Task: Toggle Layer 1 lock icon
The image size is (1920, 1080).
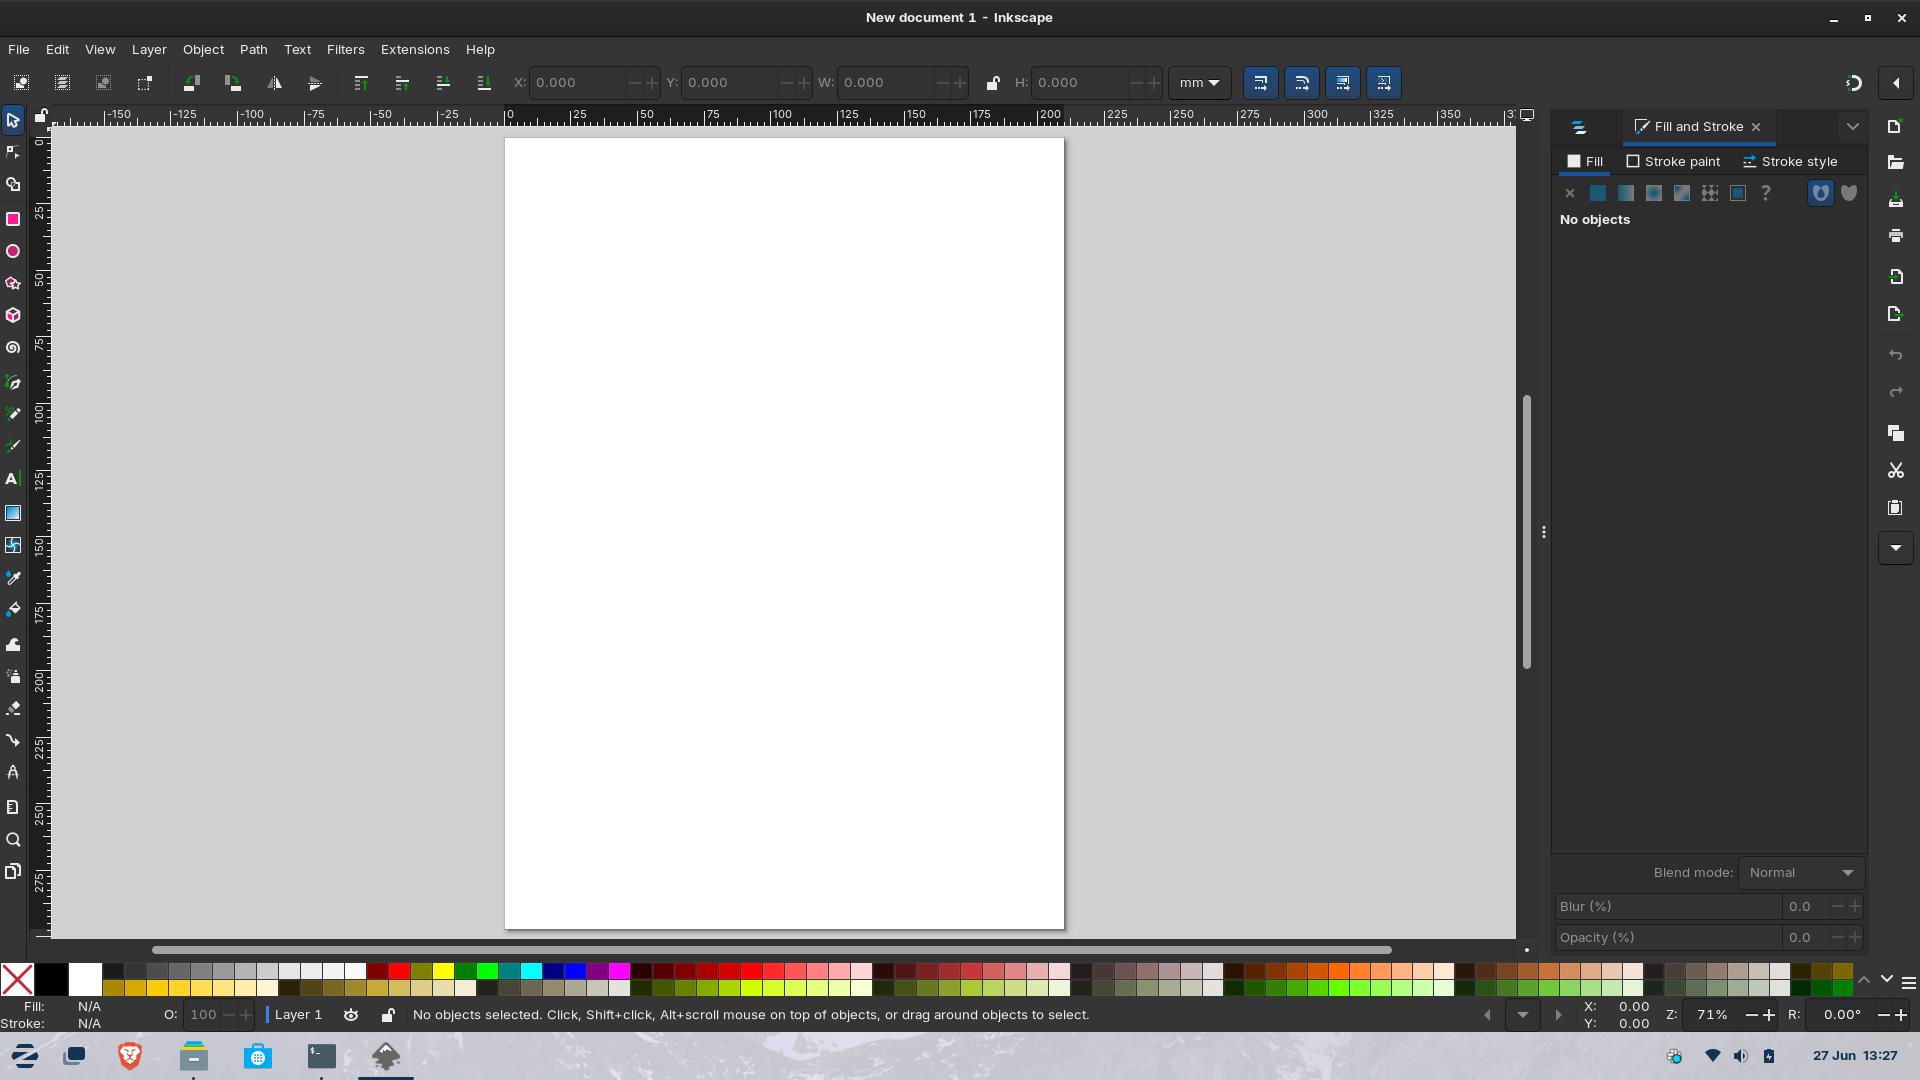Action: (388, 1015)
